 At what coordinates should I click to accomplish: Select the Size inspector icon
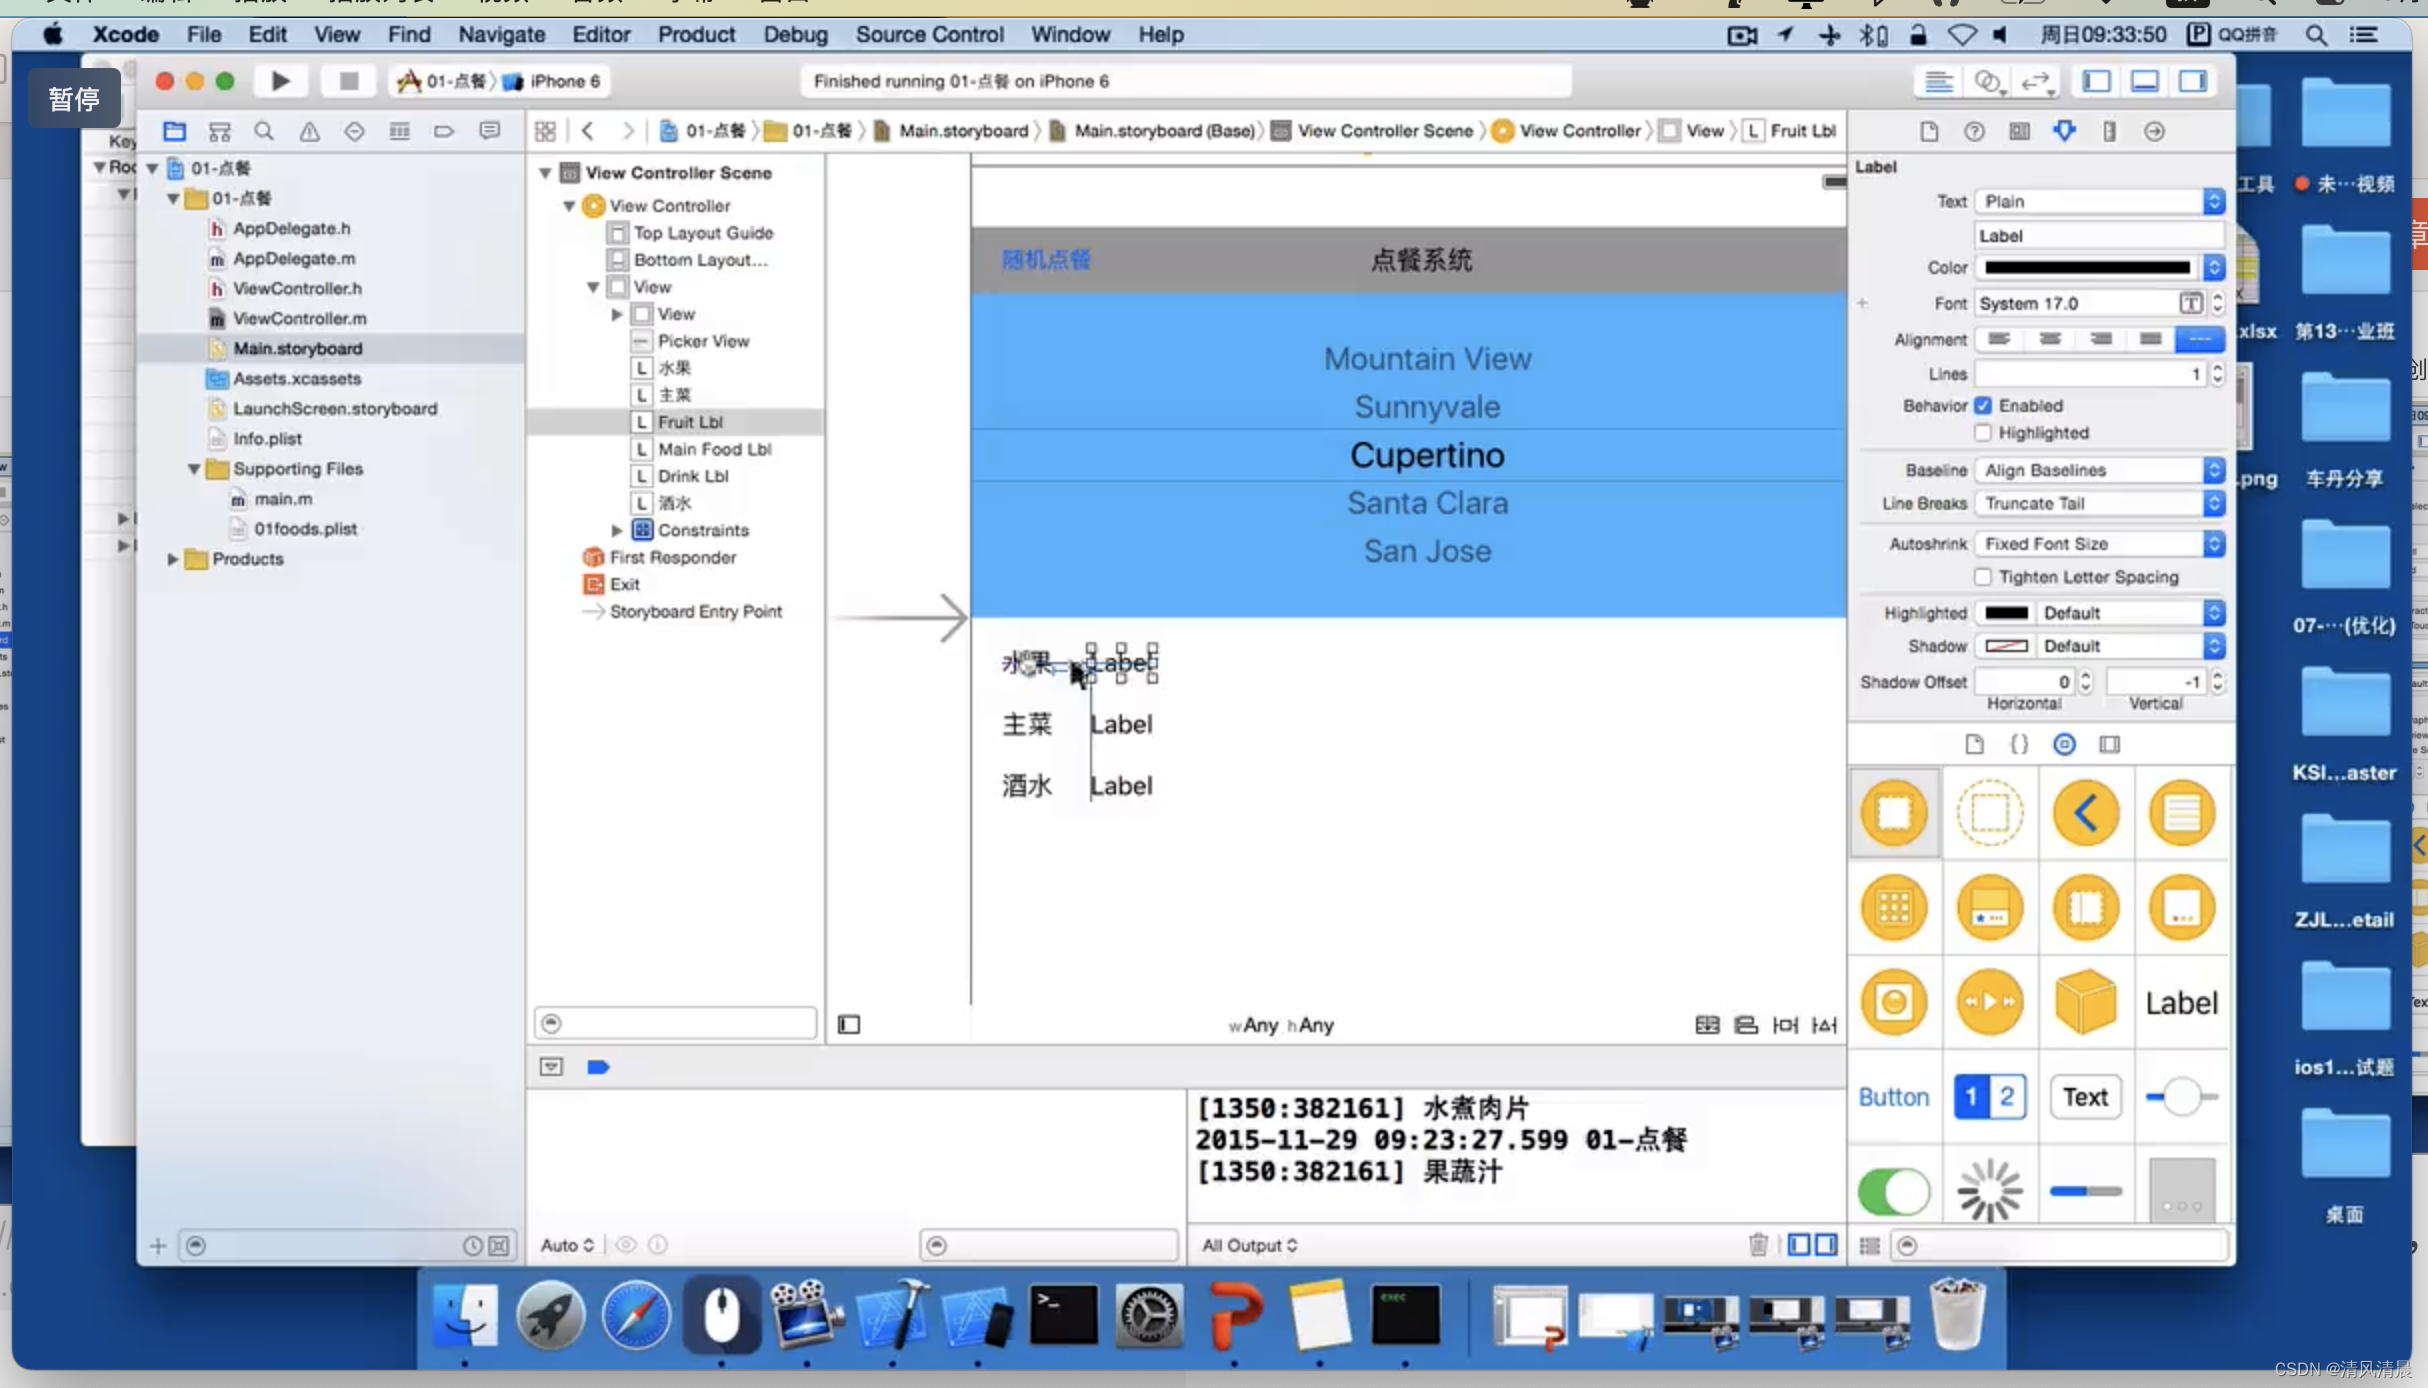coord(2109,130)
